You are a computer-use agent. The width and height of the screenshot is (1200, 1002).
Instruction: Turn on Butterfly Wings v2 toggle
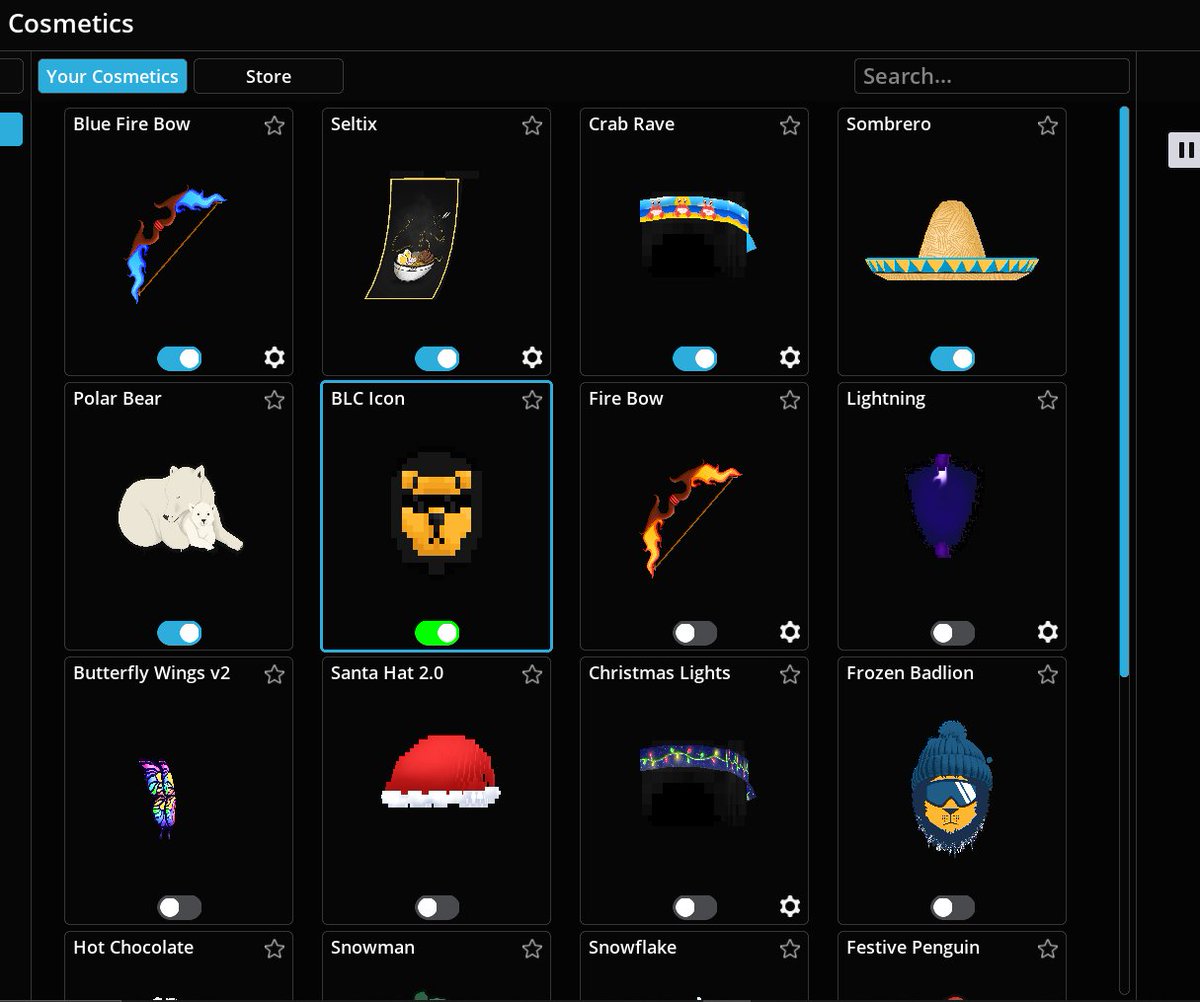click(180, 907)
